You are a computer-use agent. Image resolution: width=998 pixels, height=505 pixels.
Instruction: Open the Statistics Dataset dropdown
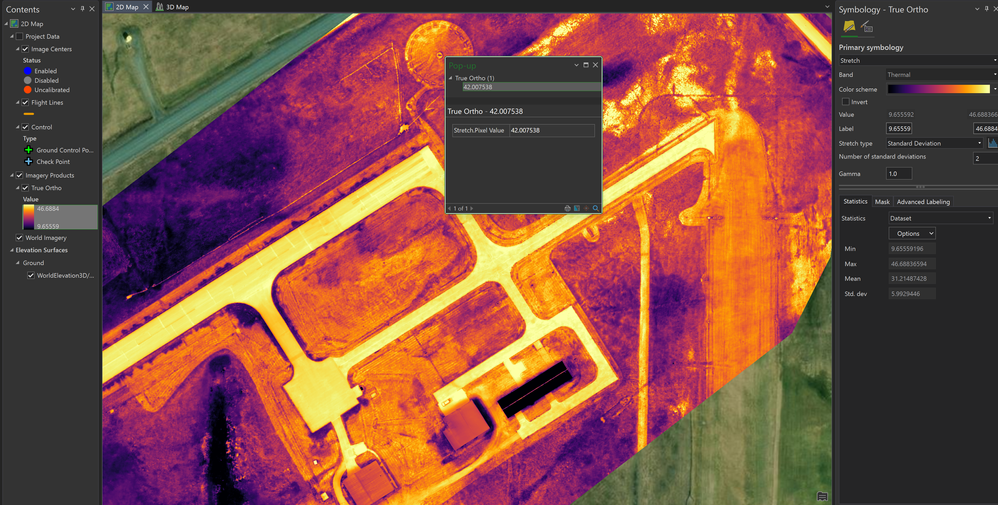pyautogui.click(x=941, y=218)
